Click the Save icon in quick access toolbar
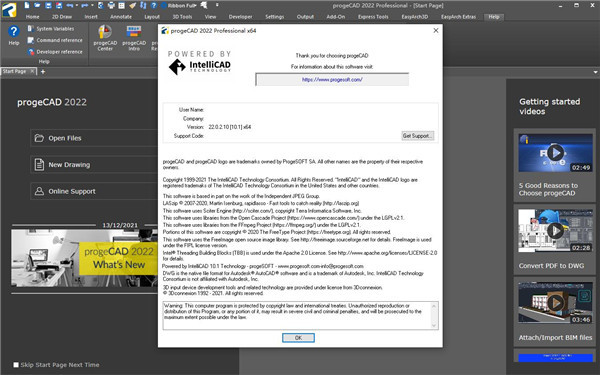This screenshot has height=375, width=600. coord(48,5)
